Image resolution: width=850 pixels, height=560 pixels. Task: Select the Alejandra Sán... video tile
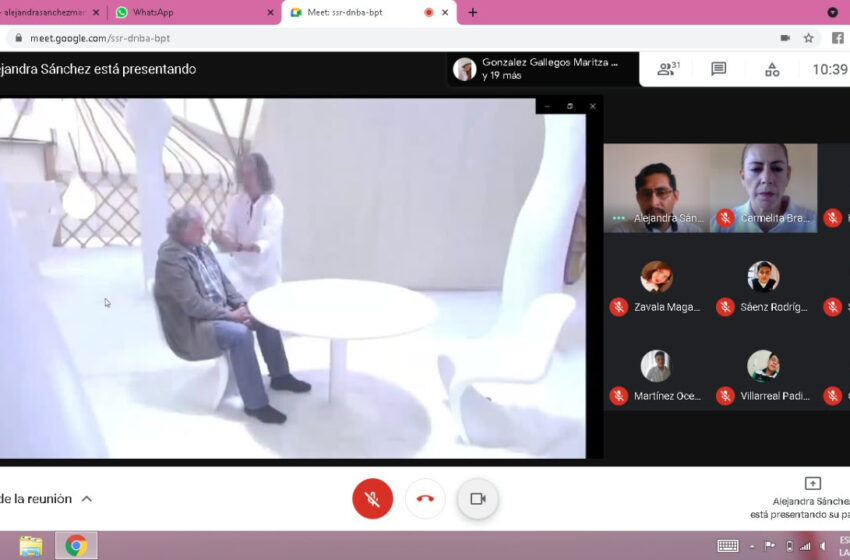pyautogui.click(x=656, y=188)
